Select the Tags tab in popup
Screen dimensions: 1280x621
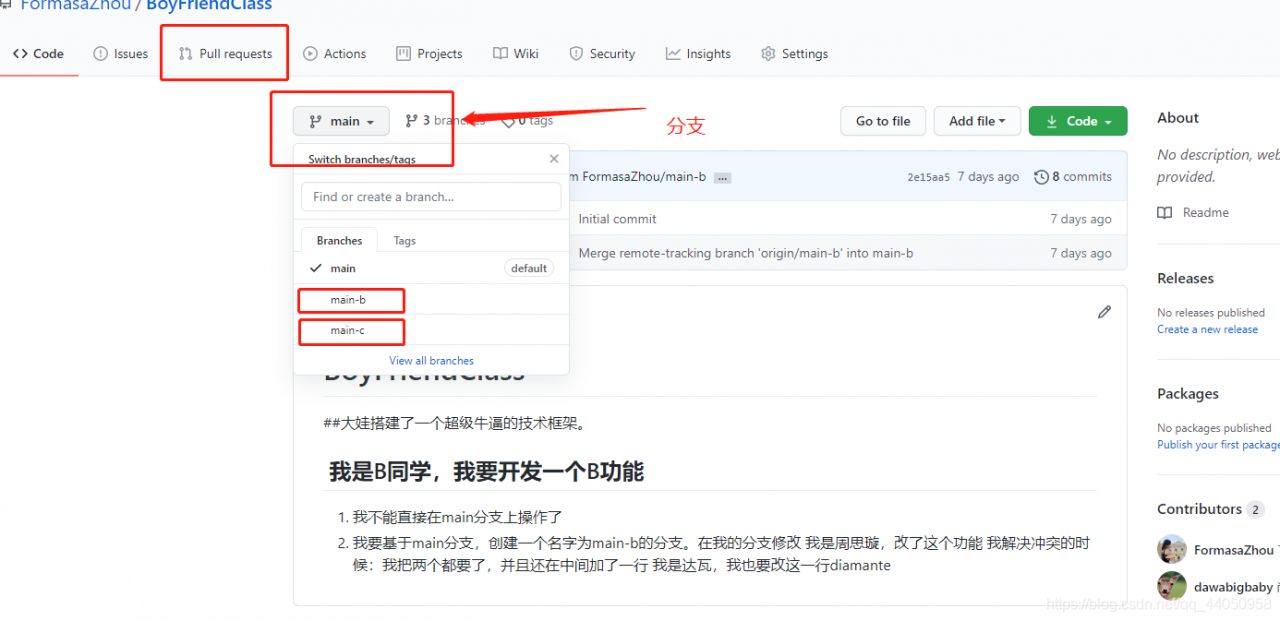click(405, 240)
